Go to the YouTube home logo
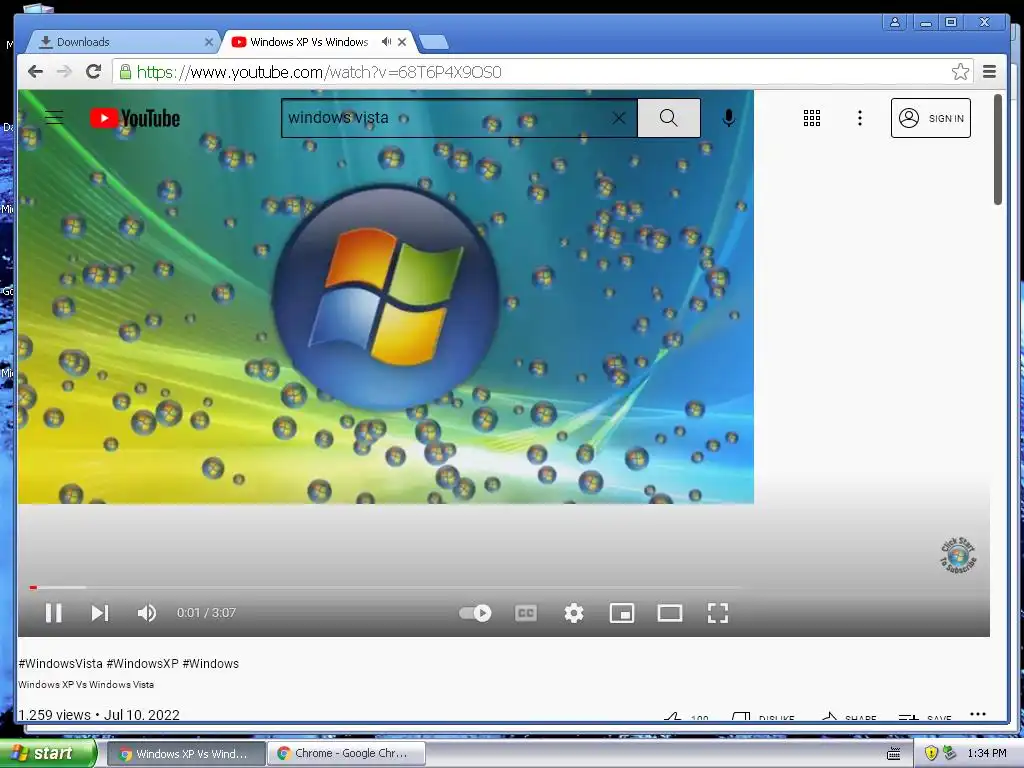 (x=135, y=118)
